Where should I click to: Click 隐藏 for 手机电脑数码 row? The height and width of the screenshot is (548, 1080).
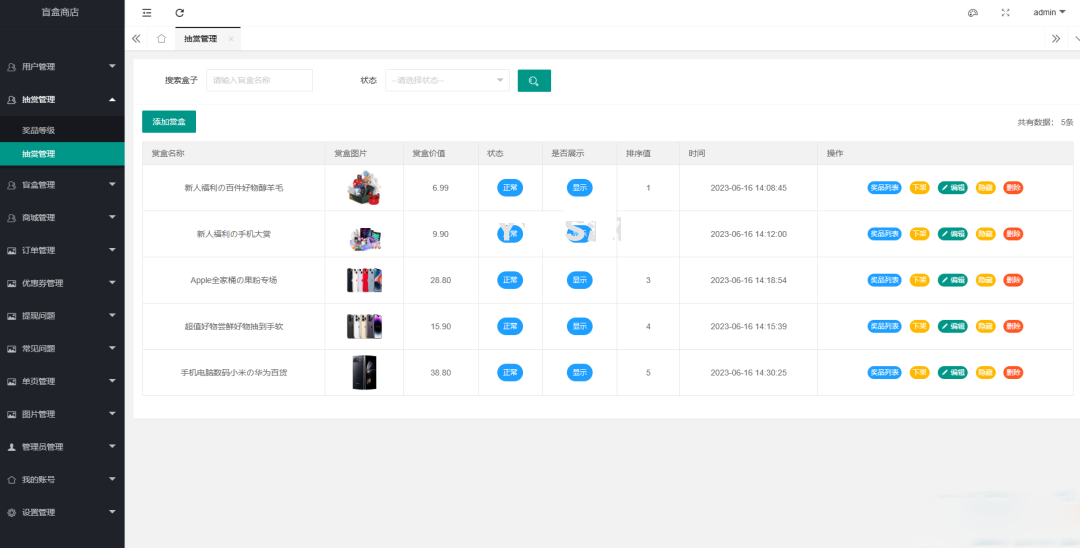pos(985,373)
